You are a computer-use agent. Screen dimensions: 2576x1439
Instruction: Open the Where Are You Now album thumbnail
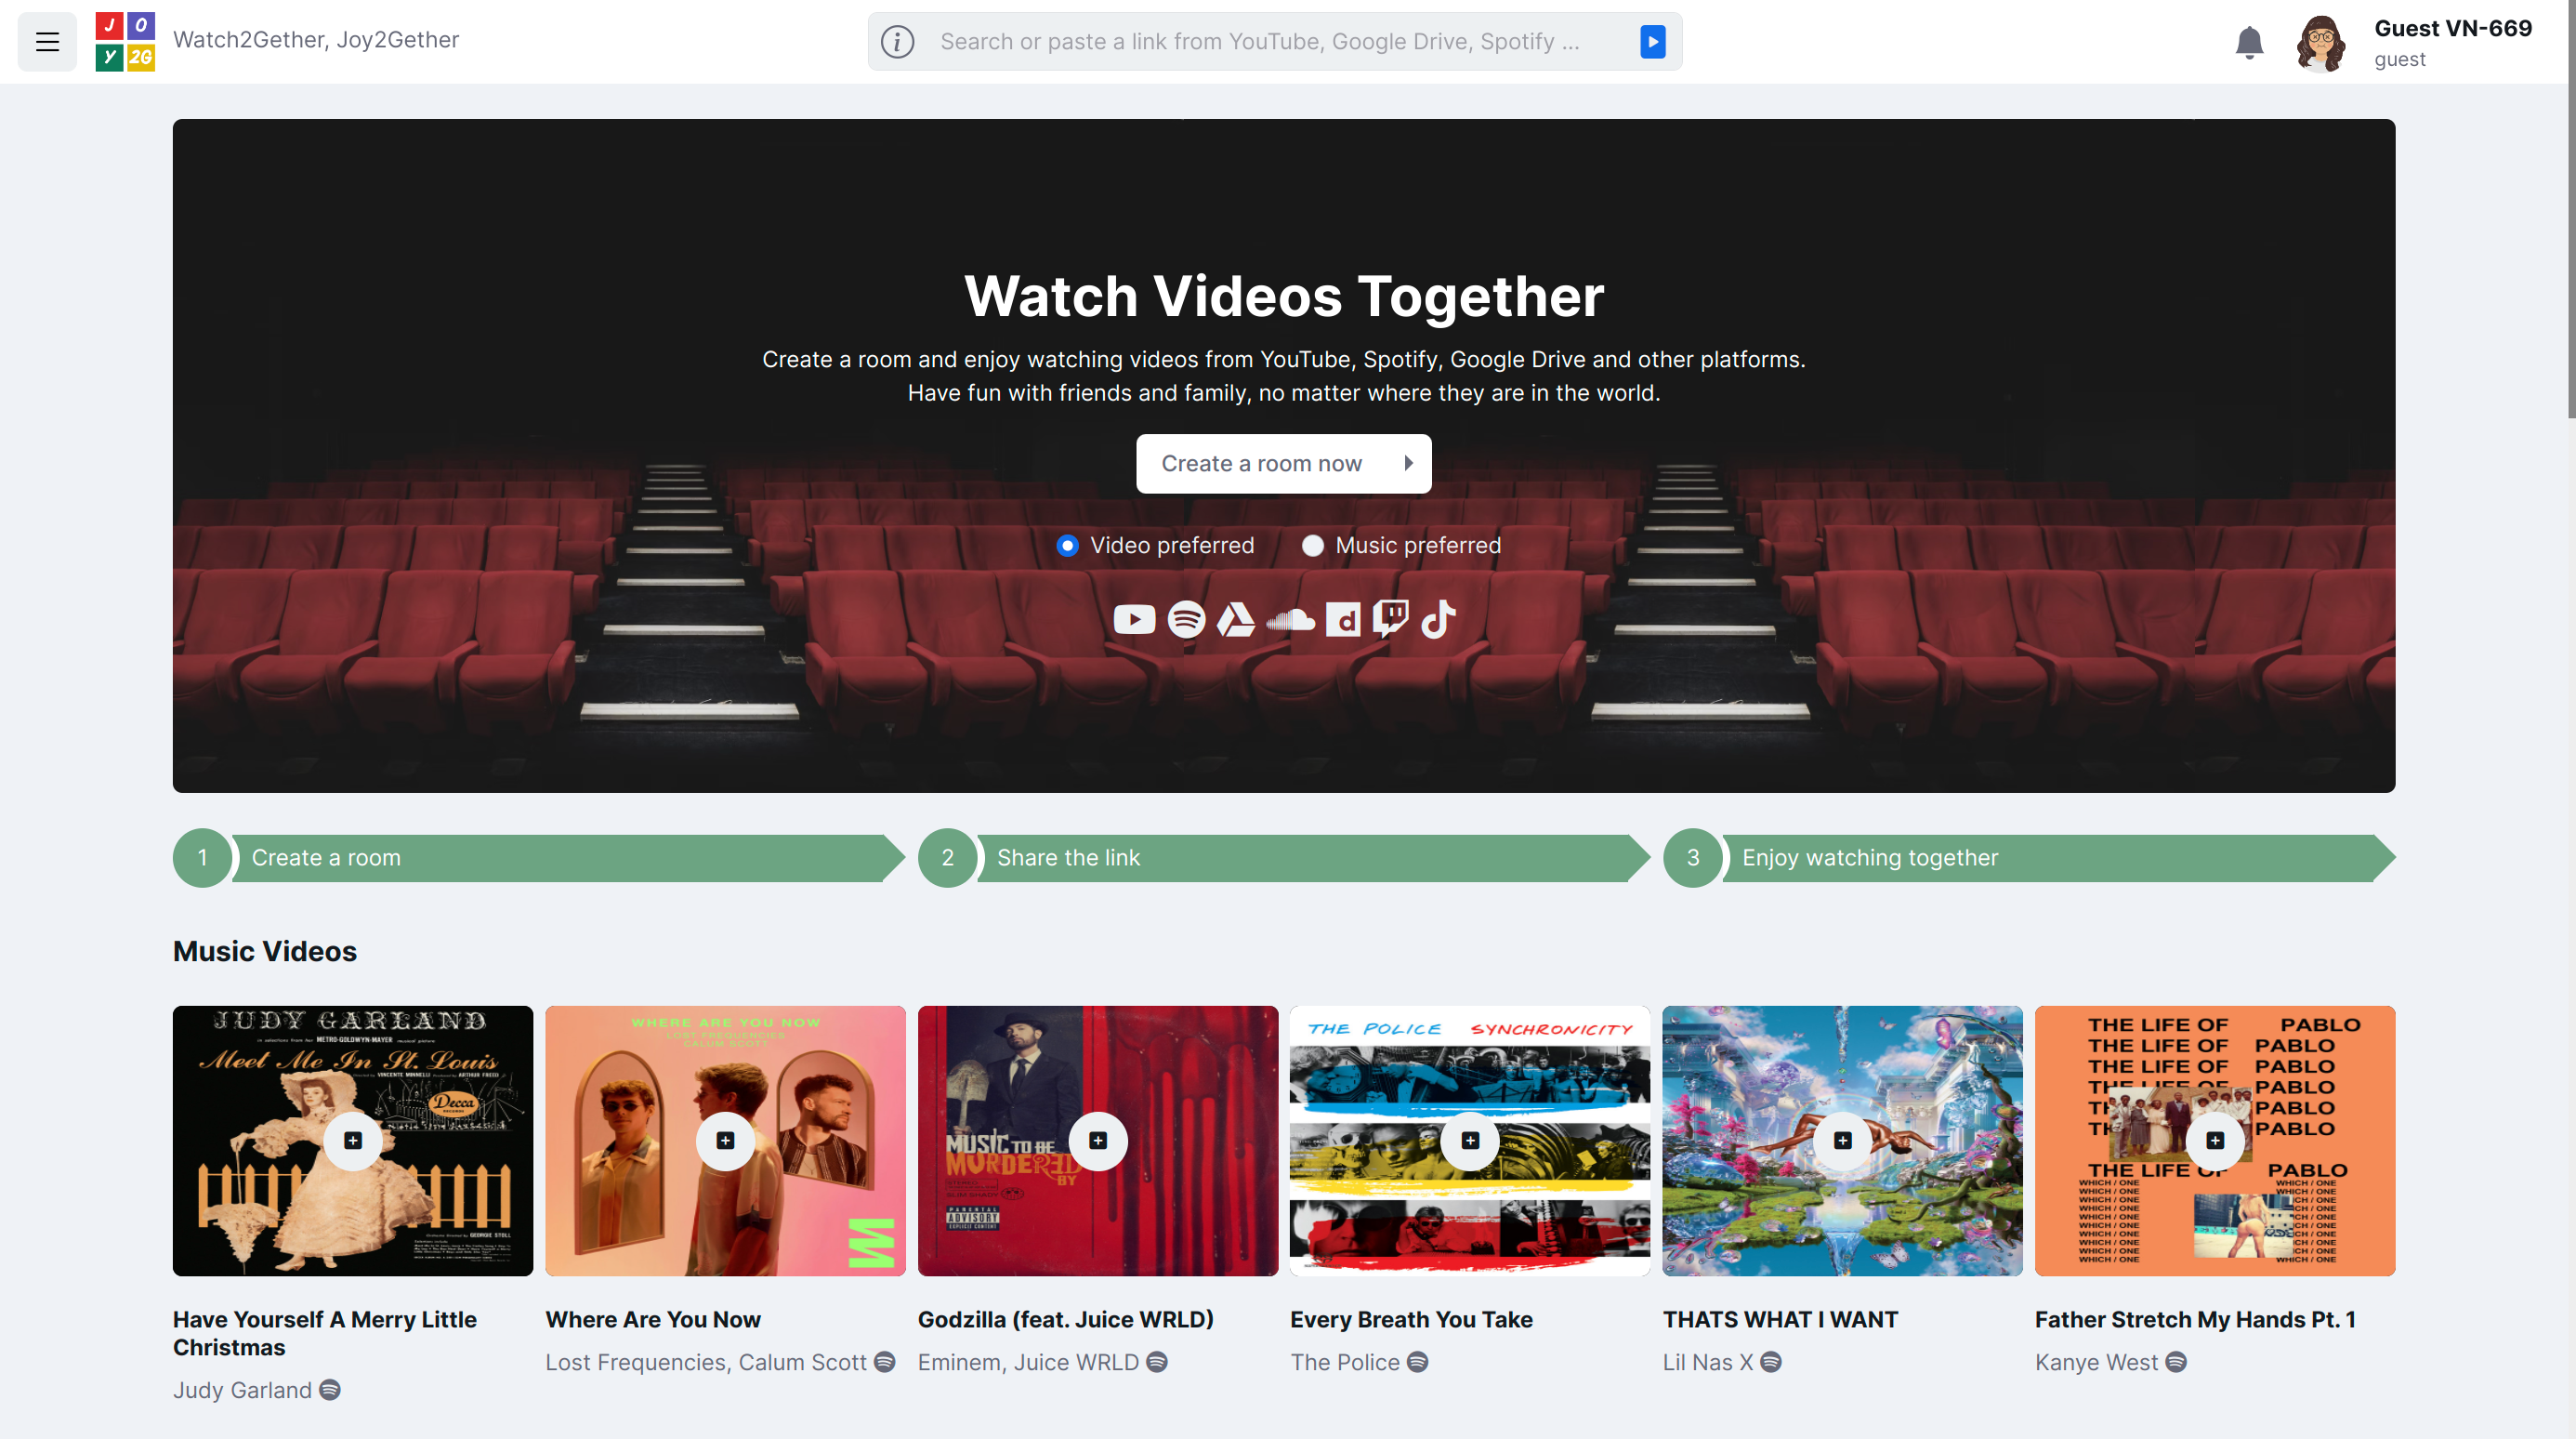coord(725,1141)
